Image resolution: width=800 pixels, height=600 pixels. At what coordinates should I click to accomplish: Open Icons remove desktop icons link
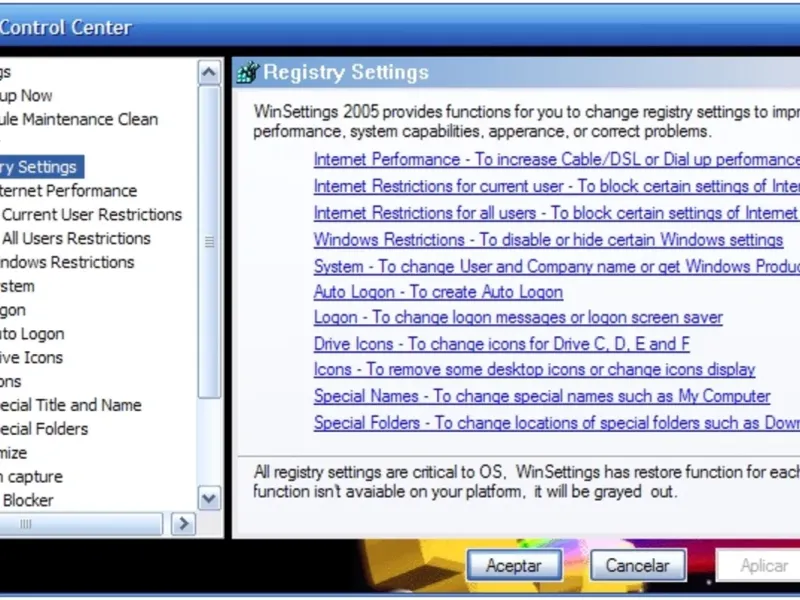[534, 369]
